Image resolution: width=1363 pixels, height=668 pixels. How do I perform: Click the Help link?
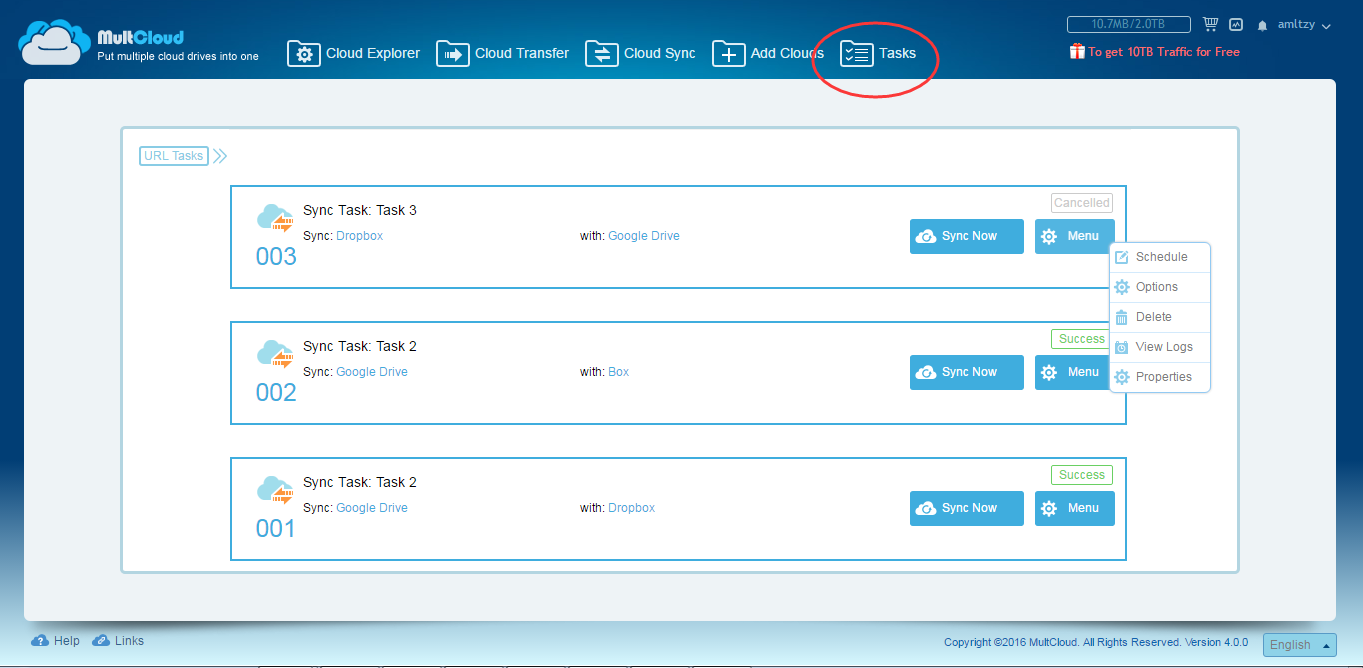point(67,641)
